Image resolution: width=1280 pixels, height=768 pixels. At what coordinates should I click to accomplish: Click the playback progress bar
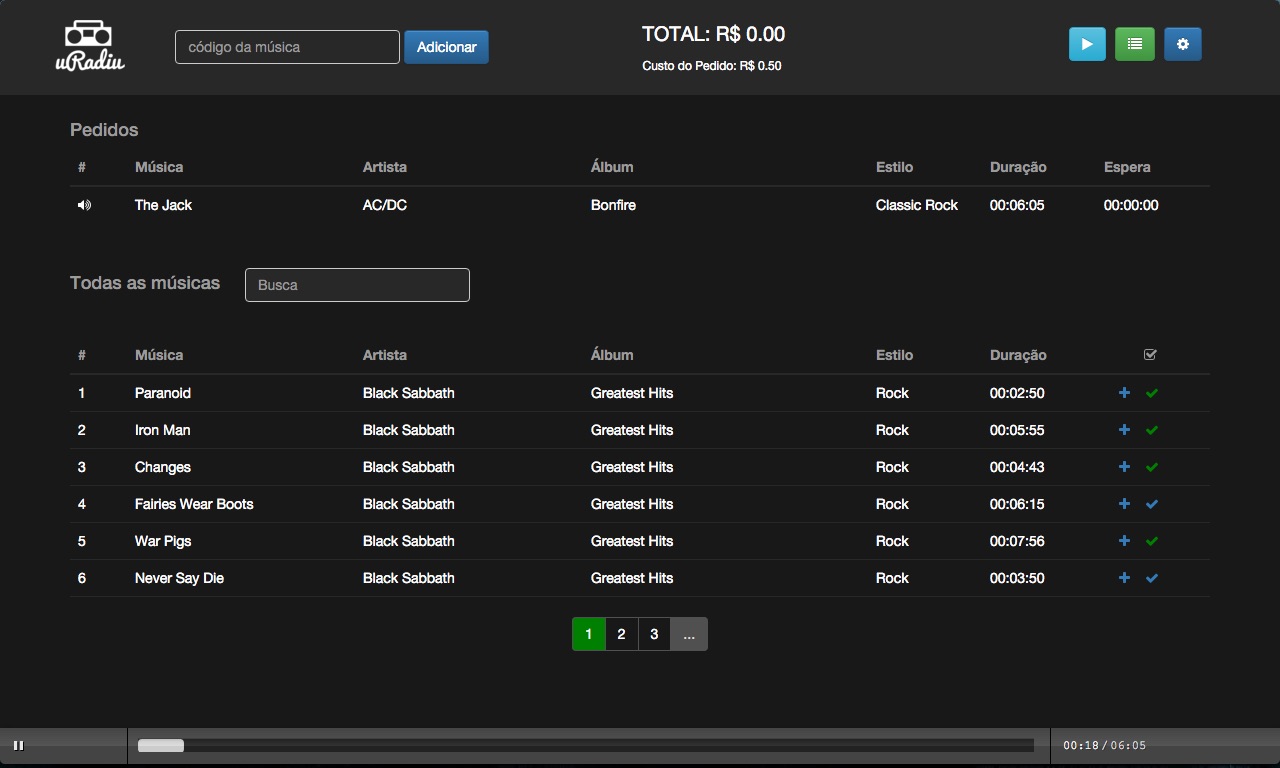(585, 745)
